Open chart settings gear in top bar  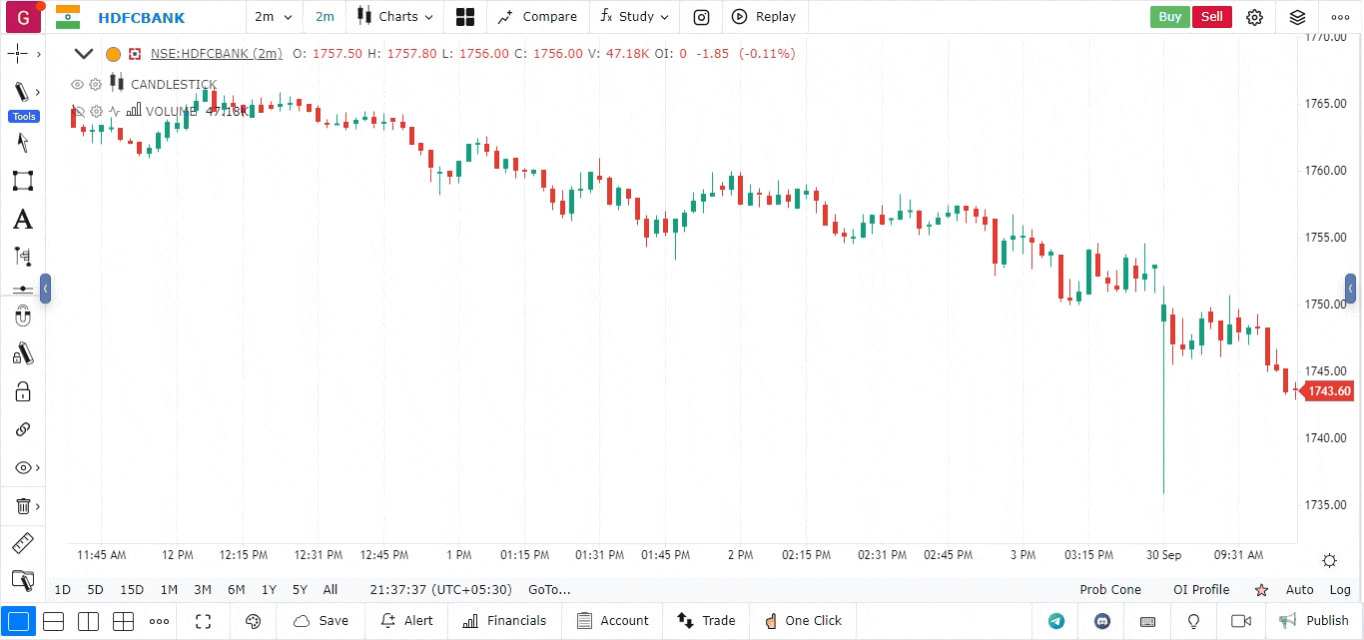pyautogui.click(x=1254, y=17)
